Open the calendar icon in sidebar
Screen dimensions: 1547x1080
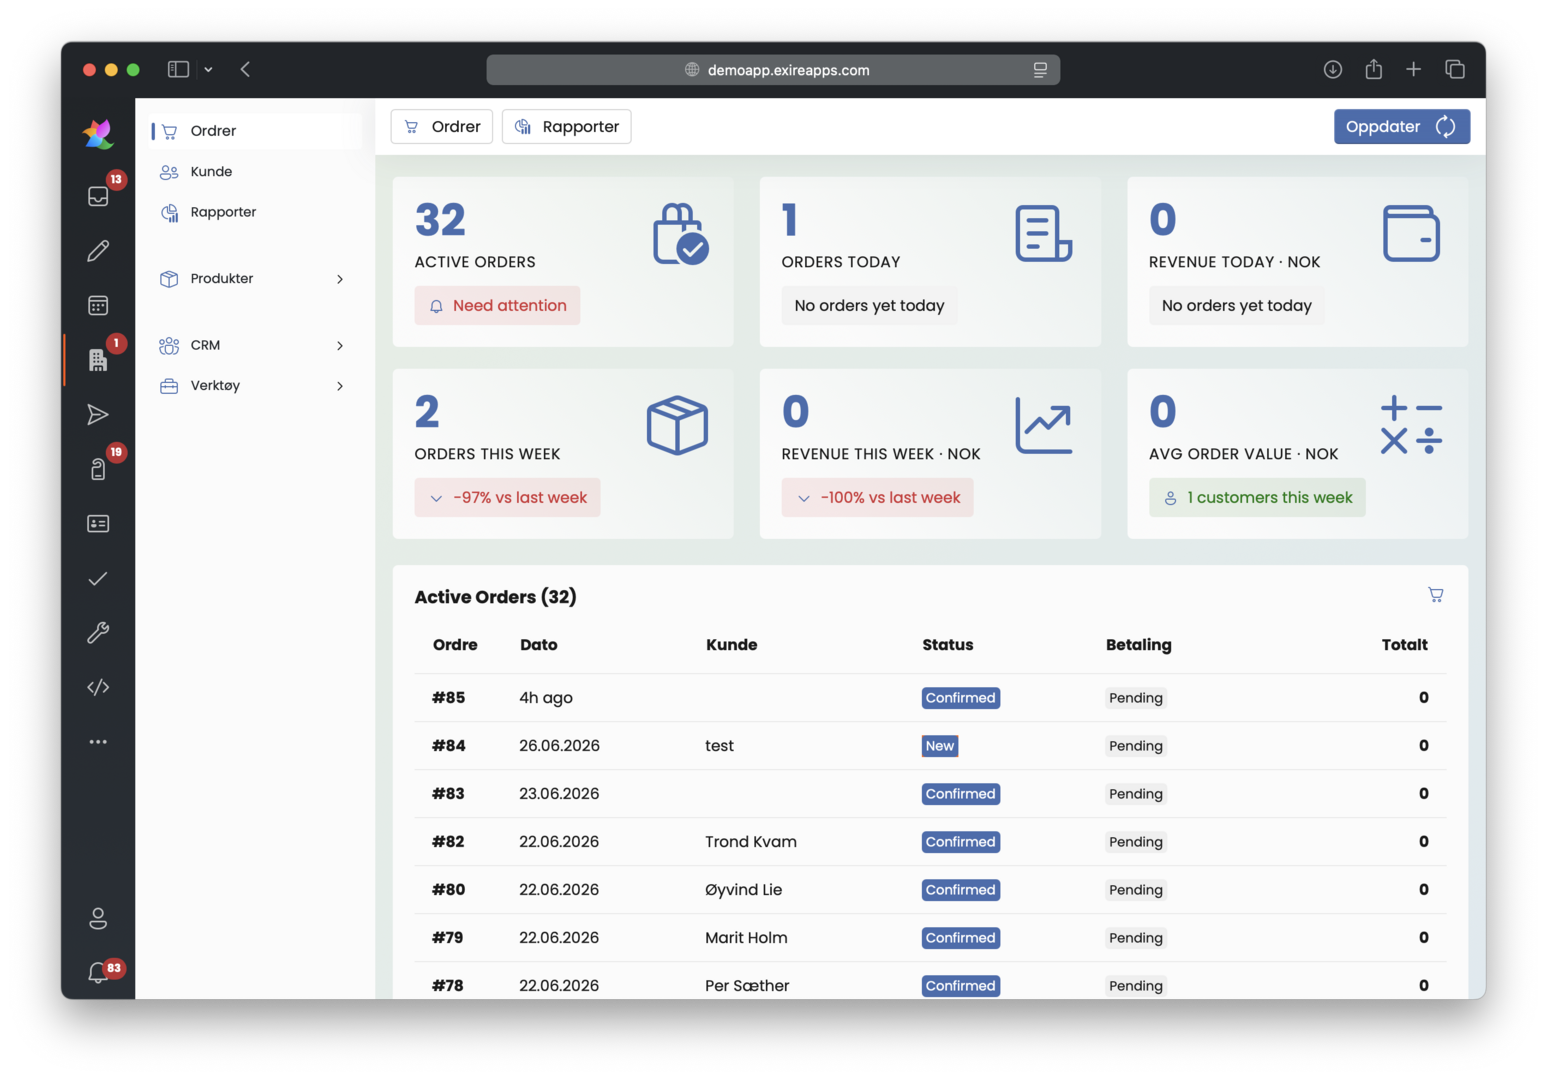(x=98, y=305)
